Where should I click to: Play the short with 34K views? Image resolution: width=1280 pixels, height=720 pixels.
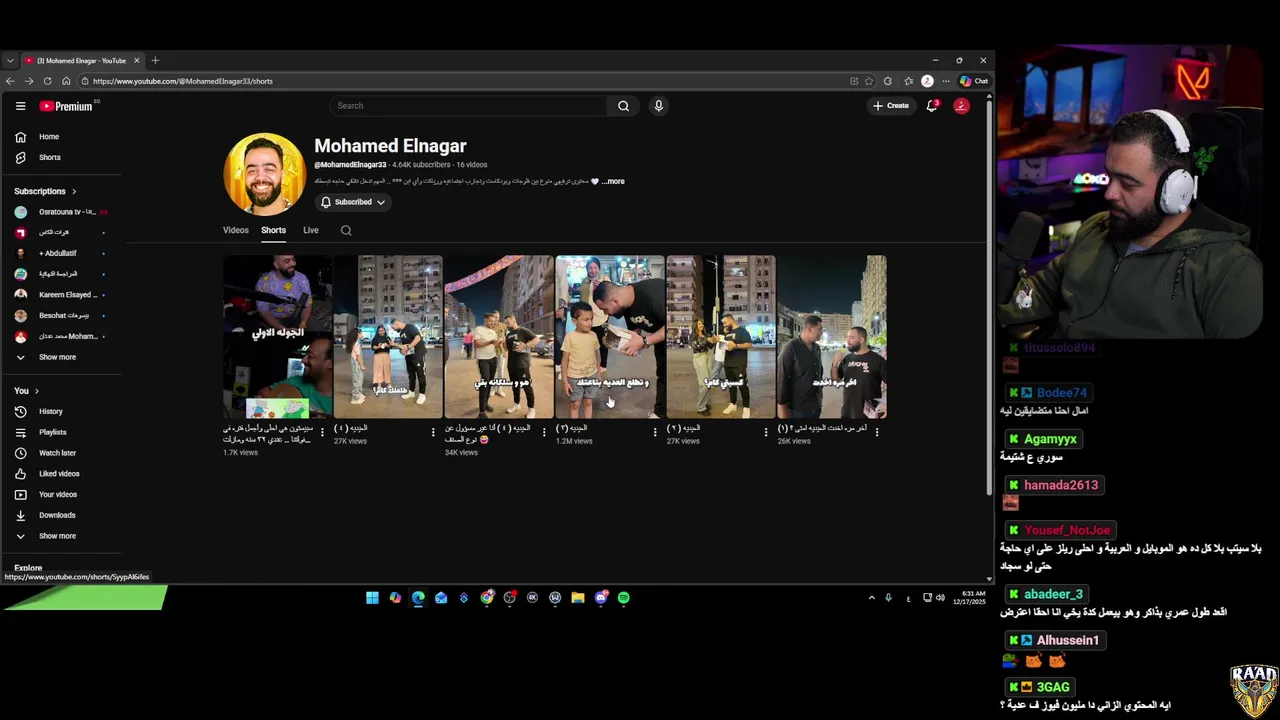(499, 337)
